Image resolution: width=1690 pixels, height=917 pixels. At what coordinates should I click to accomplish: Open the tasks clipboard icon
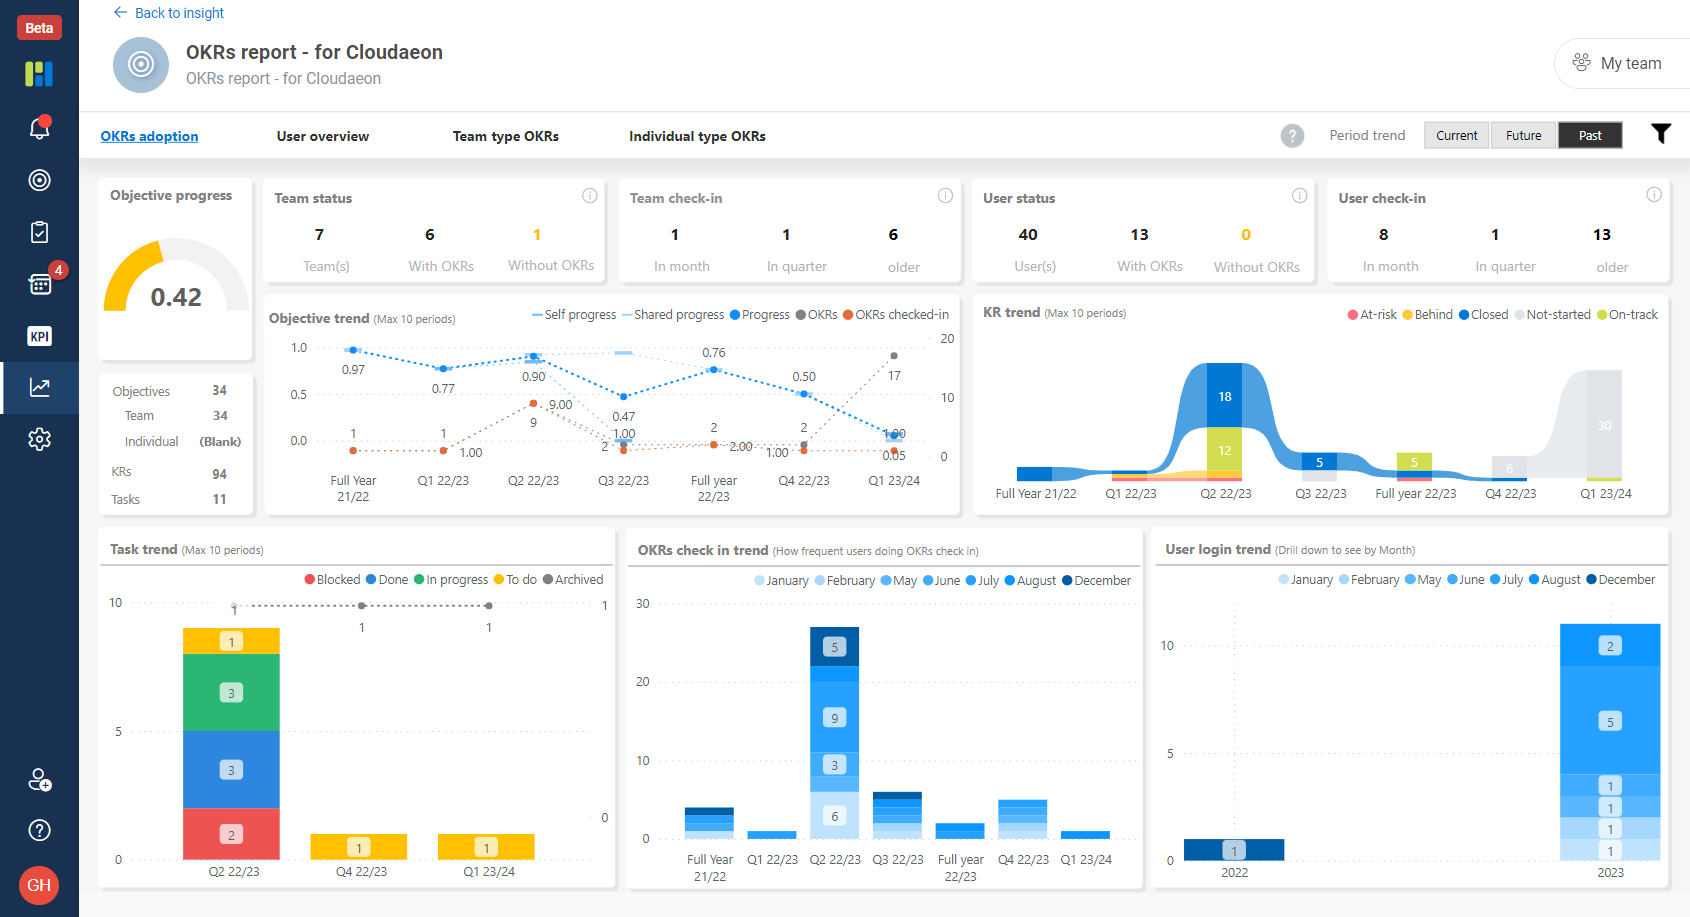click(39, 232)
